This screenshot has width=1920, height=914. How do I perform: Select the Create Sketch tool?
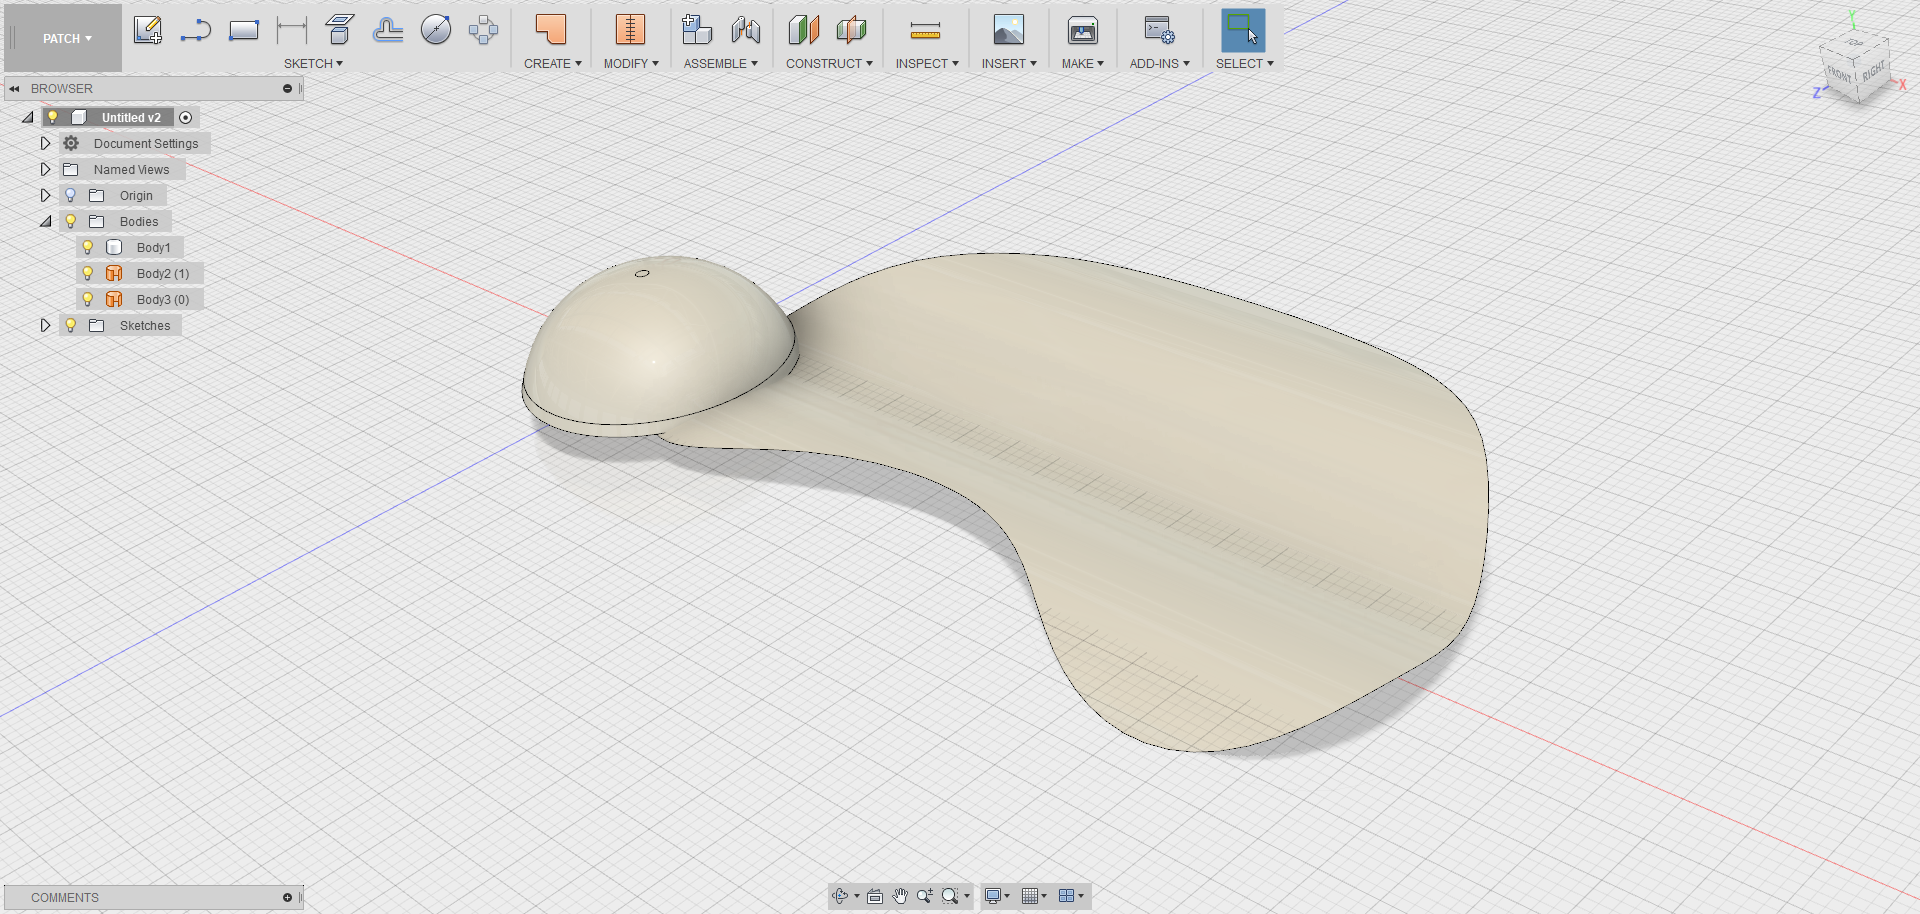(148, 29)
